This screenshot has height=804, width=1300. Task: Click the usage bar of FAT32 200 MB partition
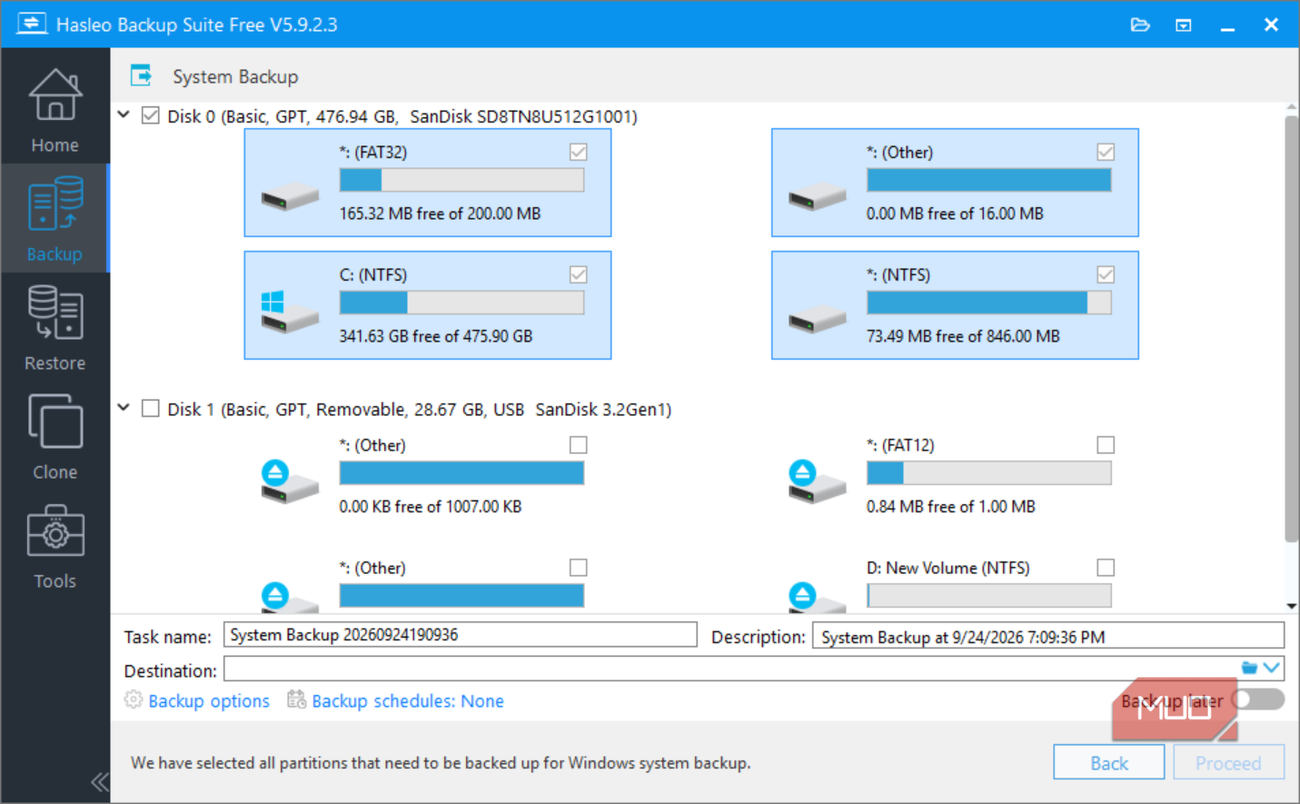click(x=462, y=180)
